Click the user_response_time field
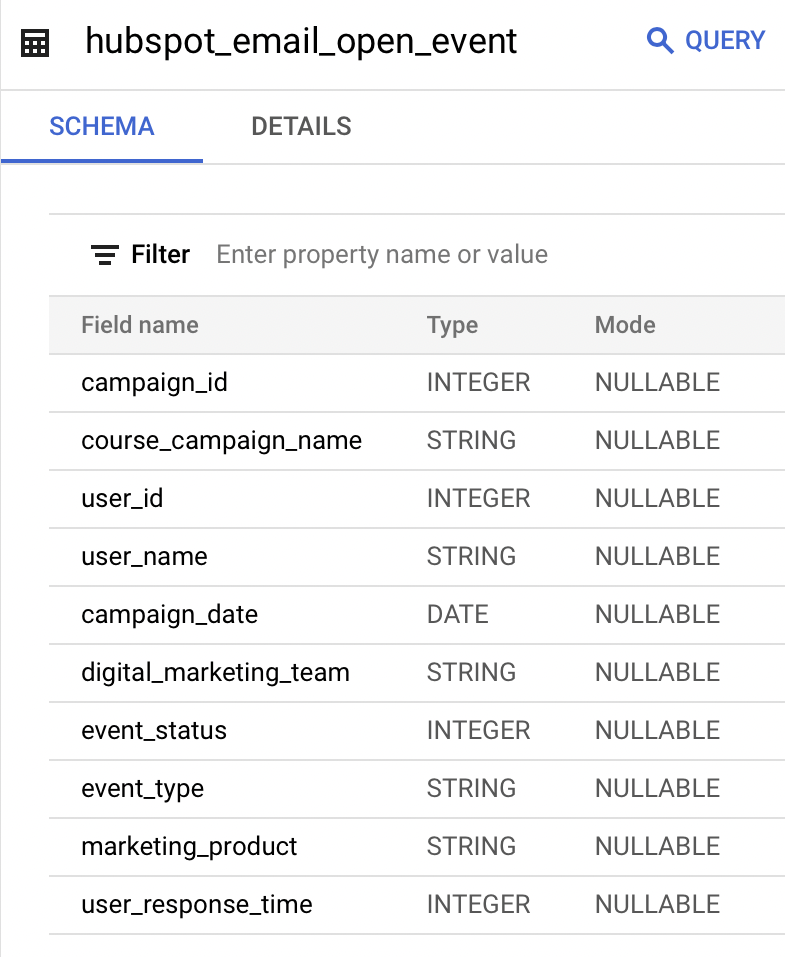 196,905
